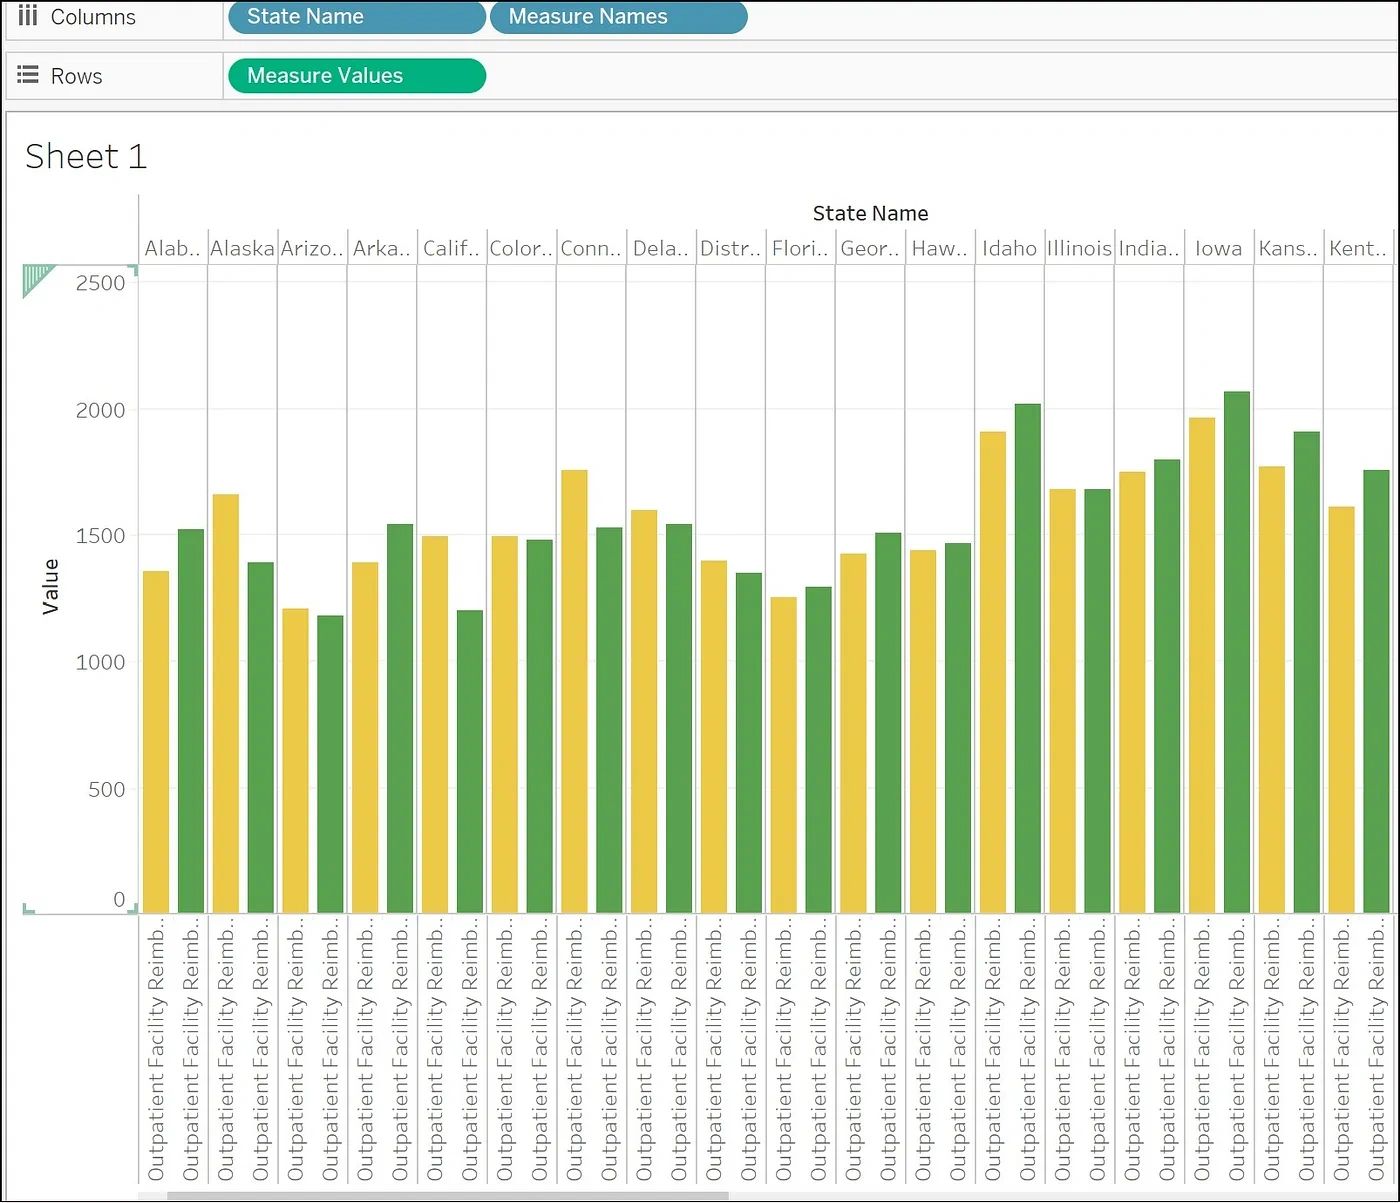Click the Value axis title
Viewport: 1400px width, 1203px height.
51,586
